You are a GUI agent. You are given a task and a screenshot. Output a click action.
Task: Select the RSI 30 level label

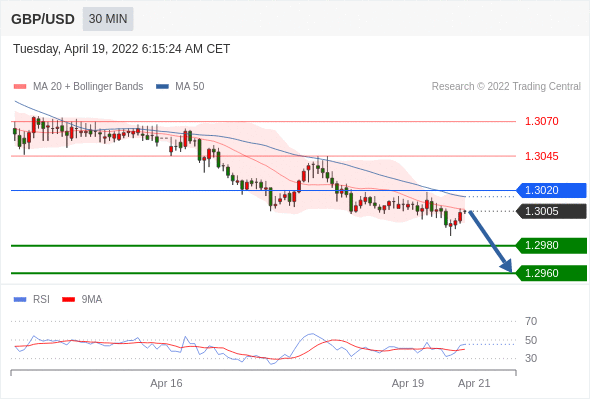531,358
